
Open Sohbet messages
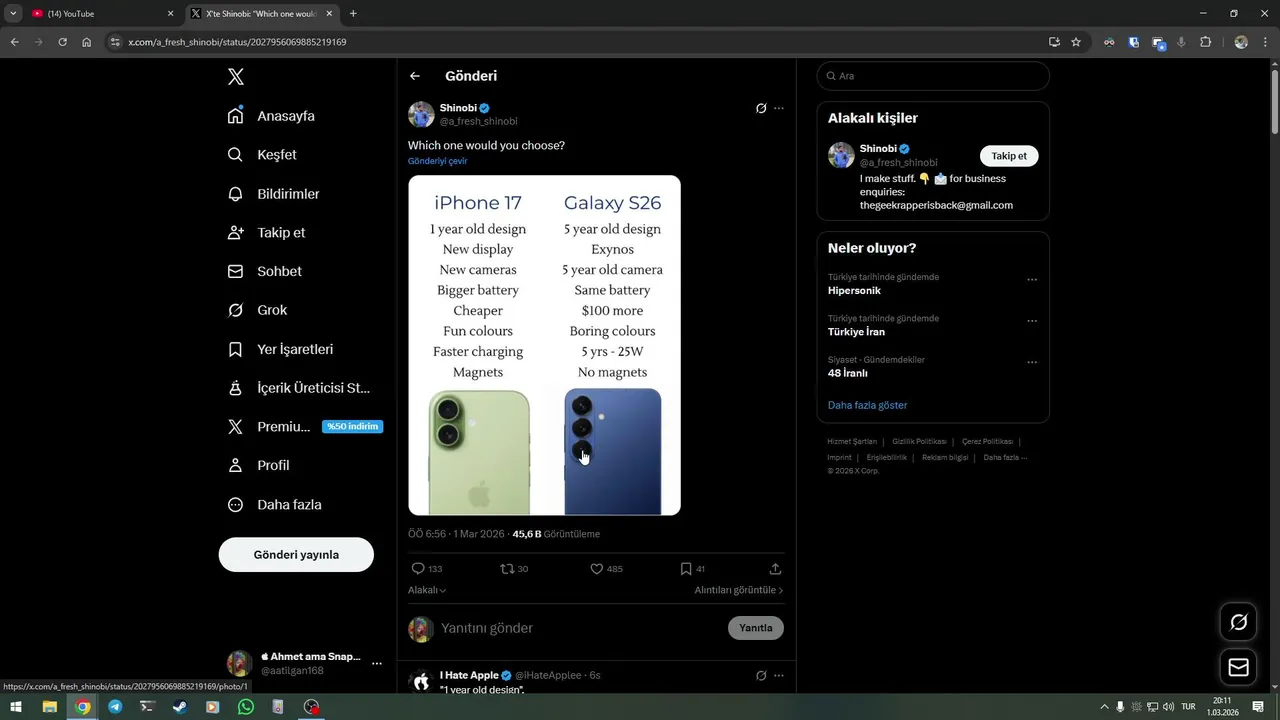coord(264,271)
